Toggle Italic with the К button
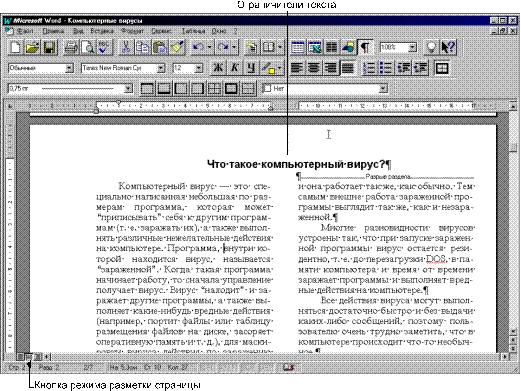521x391 pixels. click(x=234, y=68)
